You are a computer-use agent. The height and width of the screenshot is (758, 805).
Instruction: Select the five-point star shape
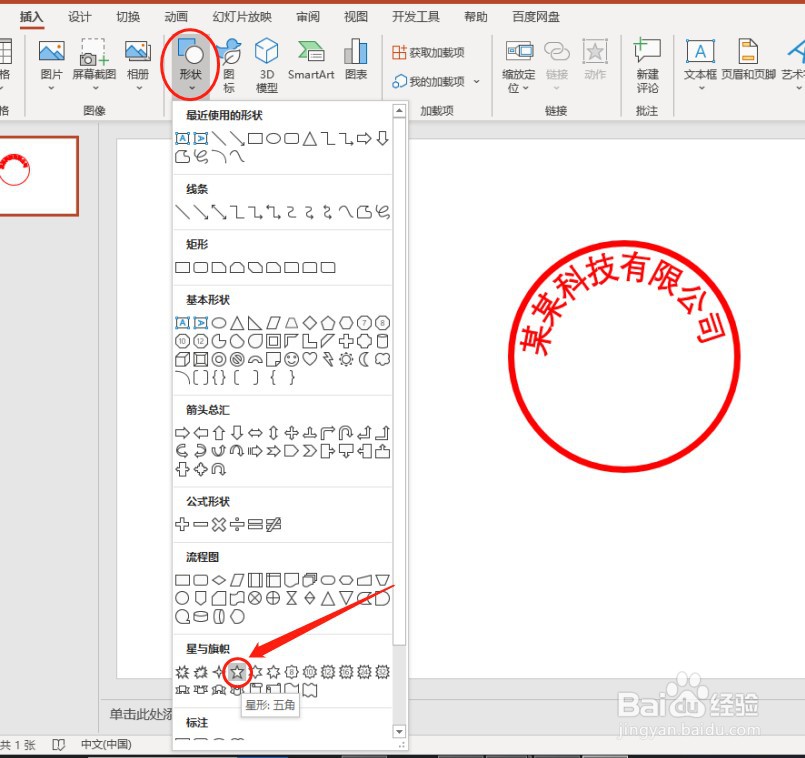237,671
